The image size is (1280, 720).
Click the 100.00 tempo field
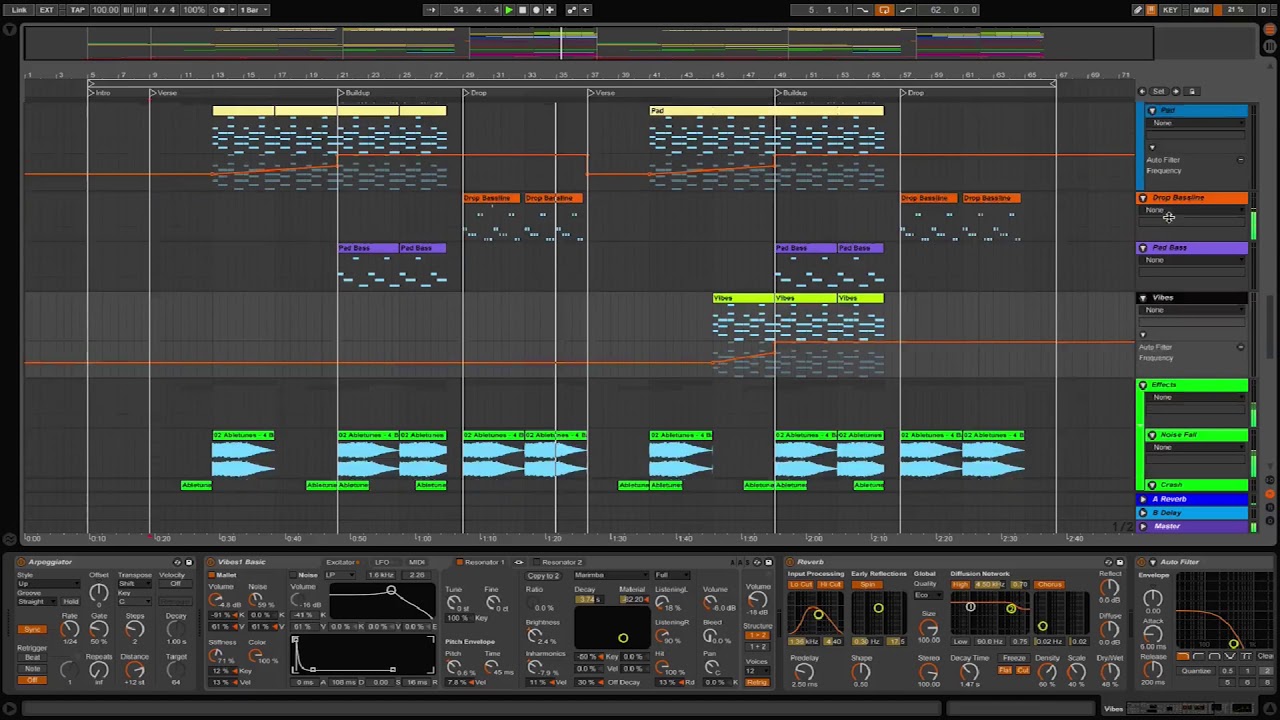pyautogui.click(x=104, y=10)
